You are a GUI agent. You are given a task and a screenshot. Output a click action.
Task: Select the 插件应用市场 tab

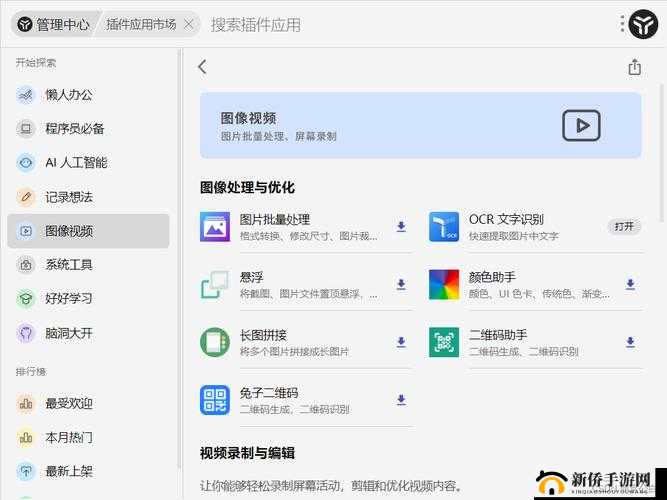(x=141, y=25)
